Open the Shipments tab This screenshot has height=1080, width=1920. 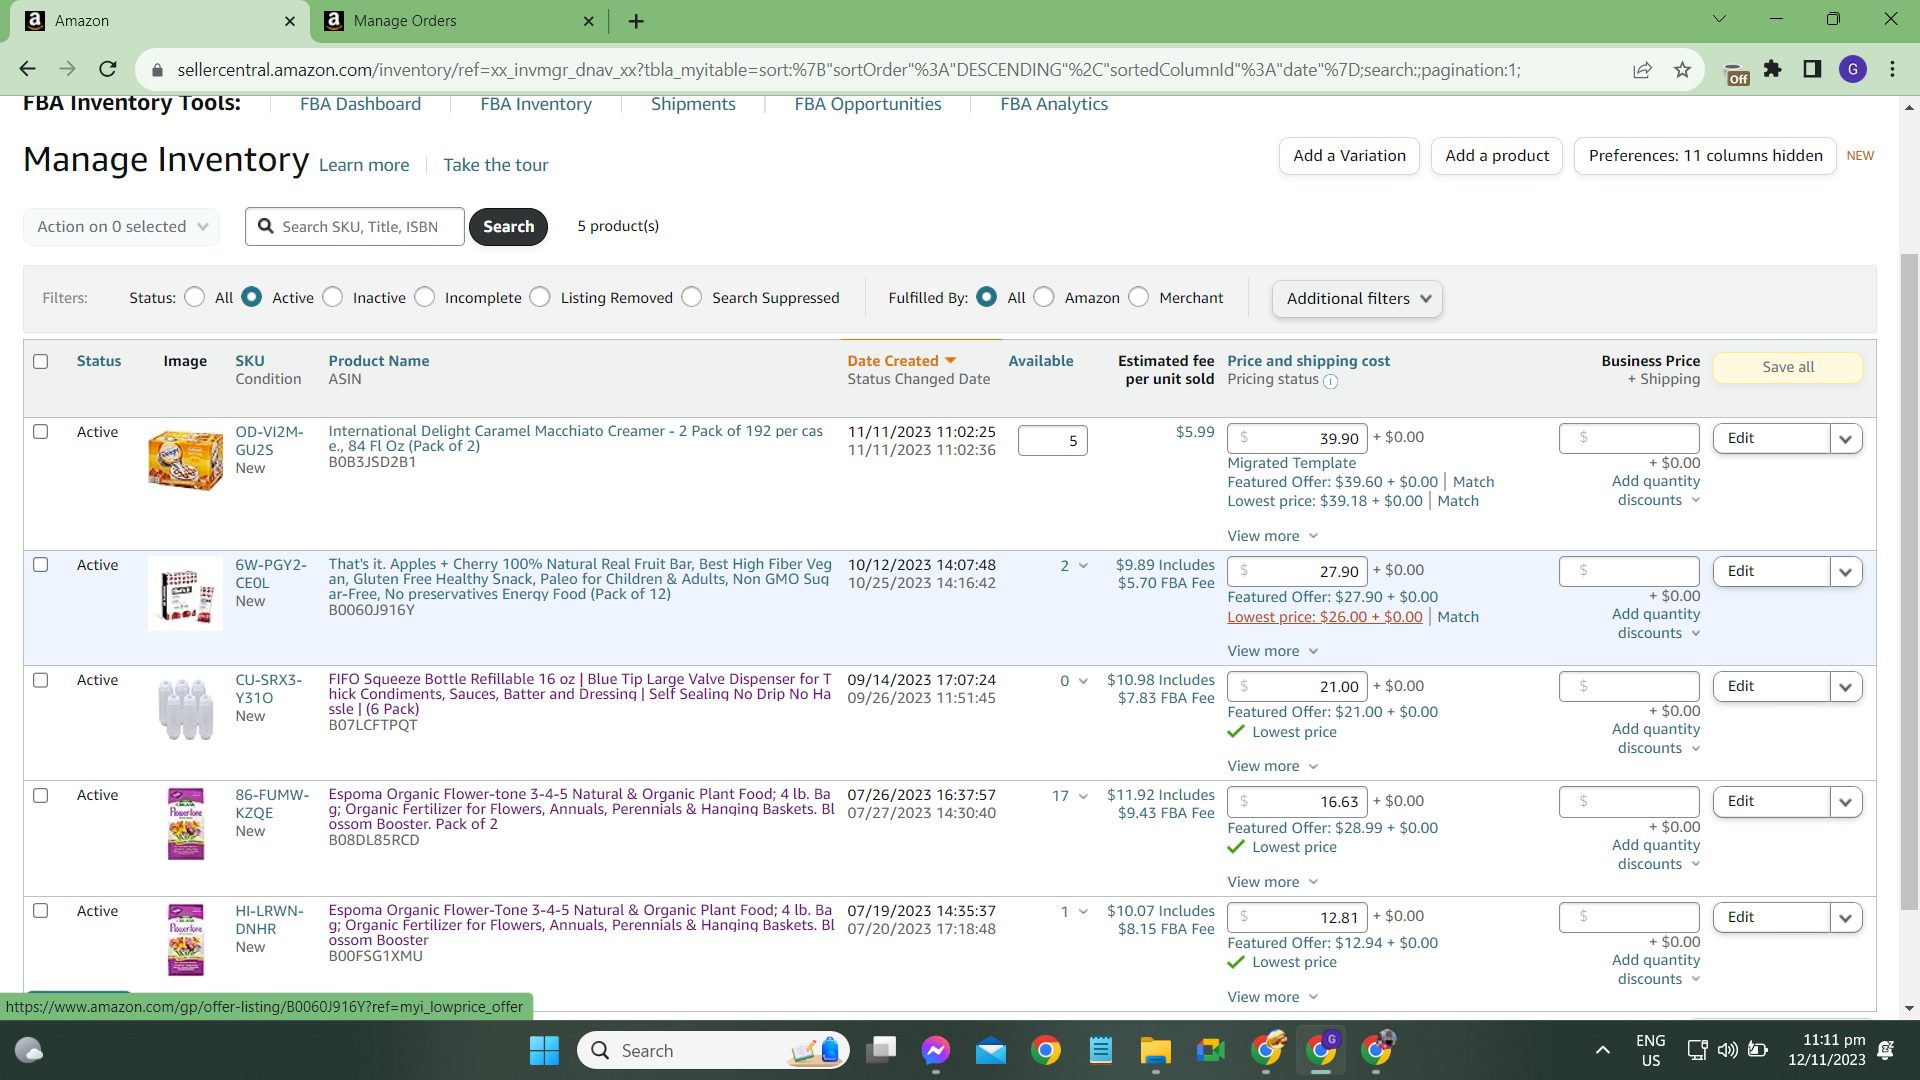click(x=693, y=104)
